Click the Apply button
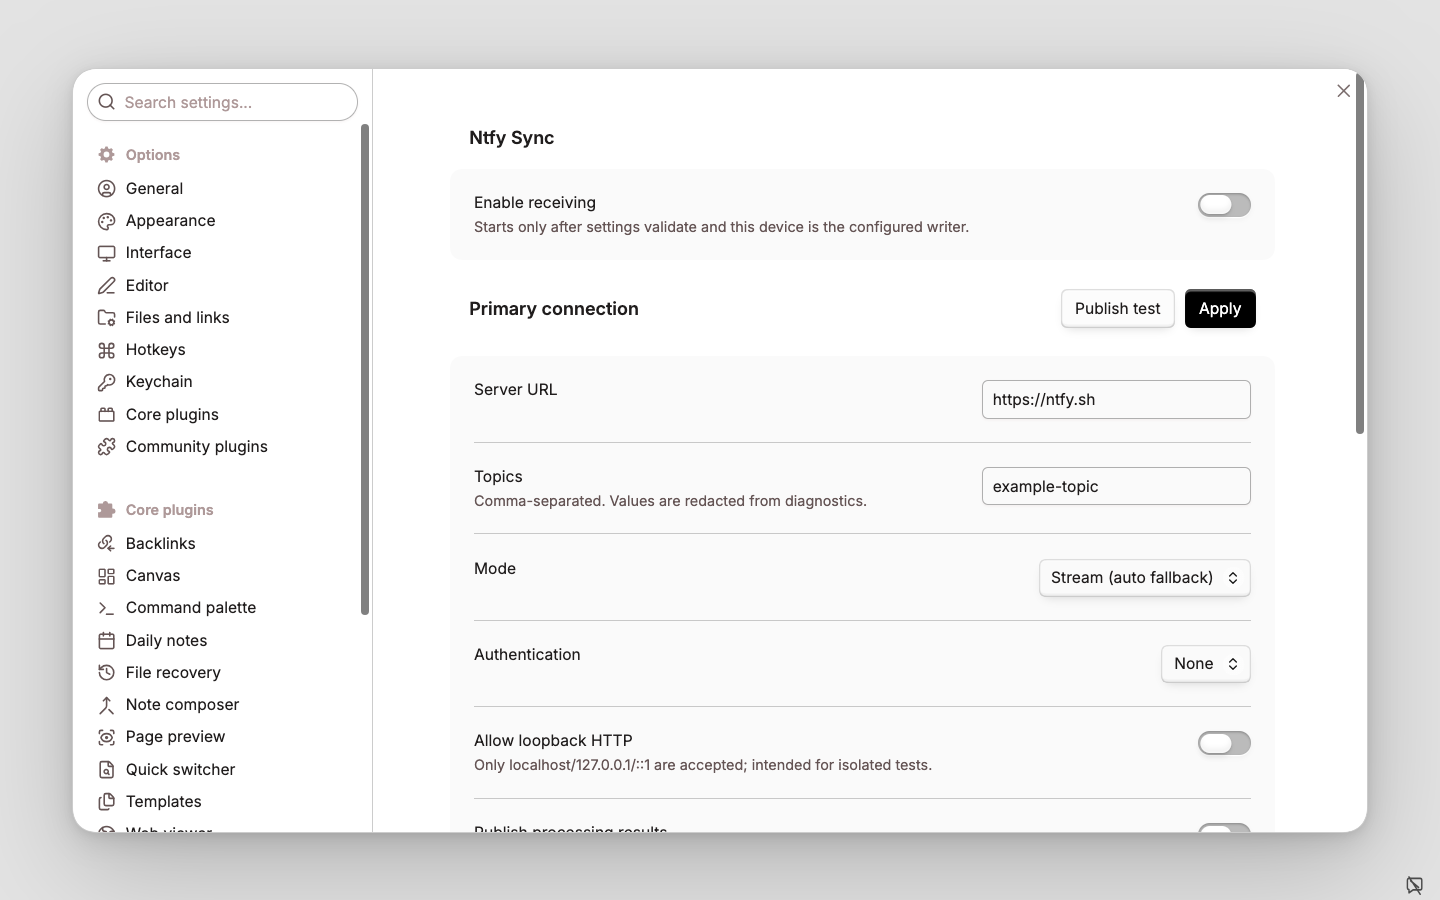Image resolution: width=1440 pixels, height=900 pixels. (1220, 309)
